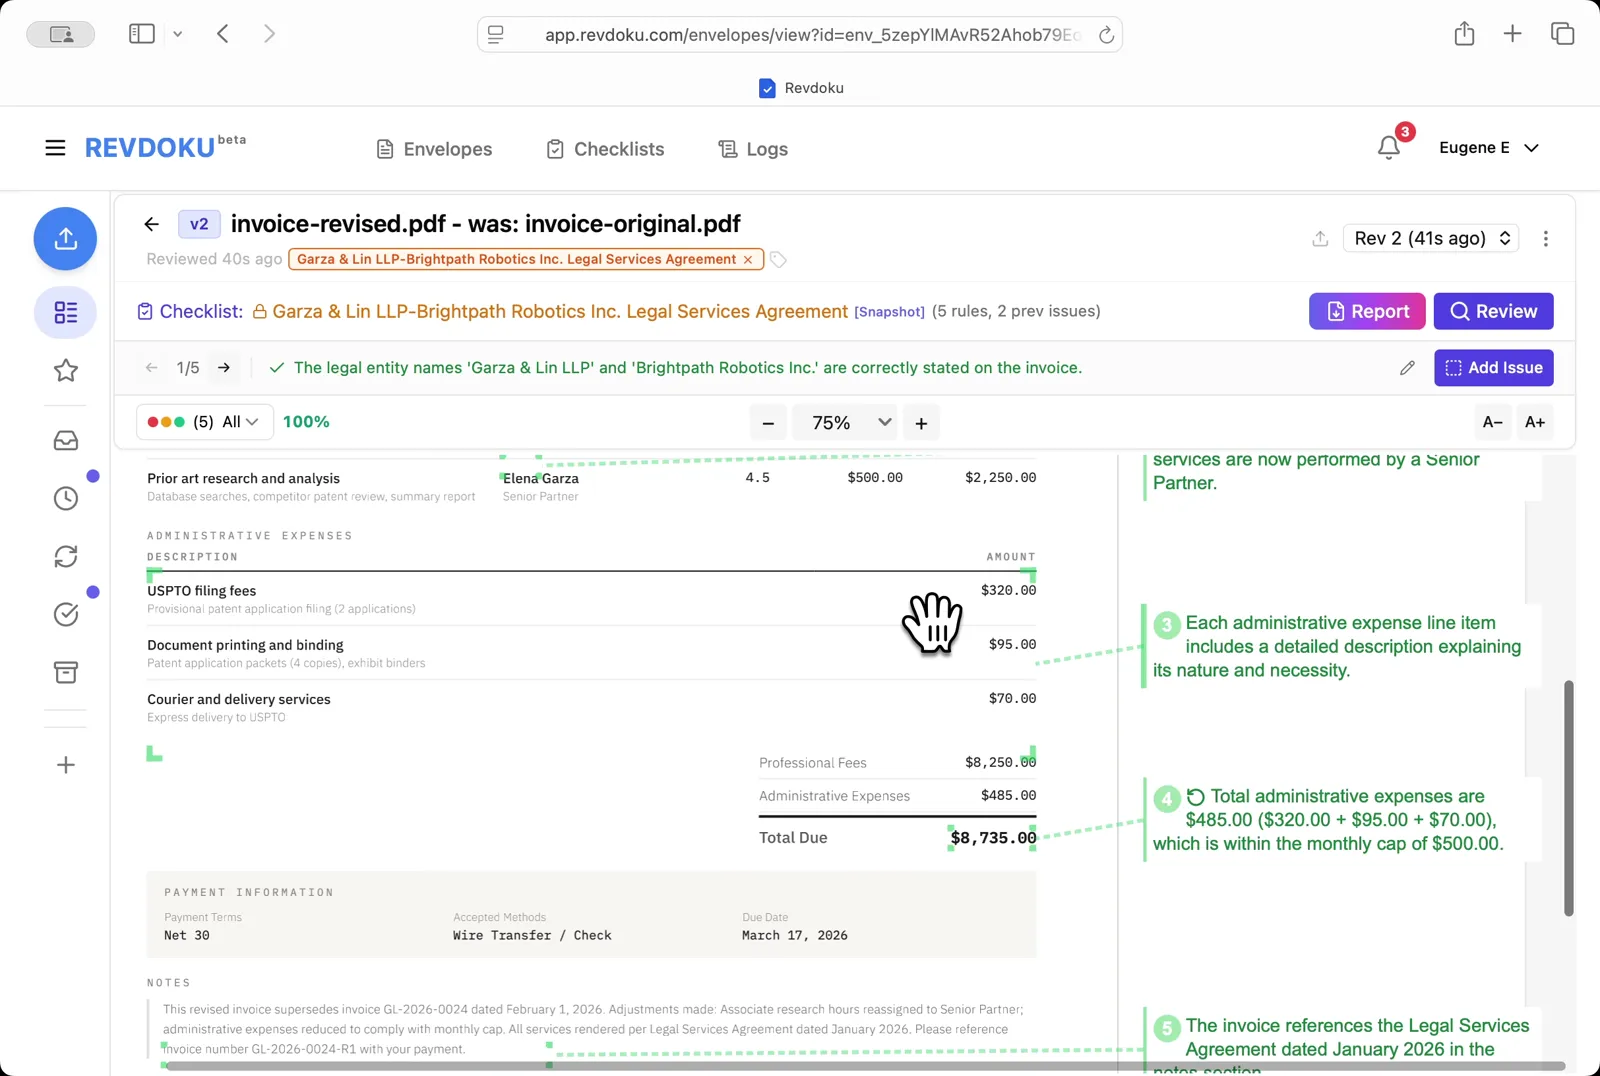Open the Rev 2 version selector
Screen dimensions: 1600x1076
(x=1430, y=238)
